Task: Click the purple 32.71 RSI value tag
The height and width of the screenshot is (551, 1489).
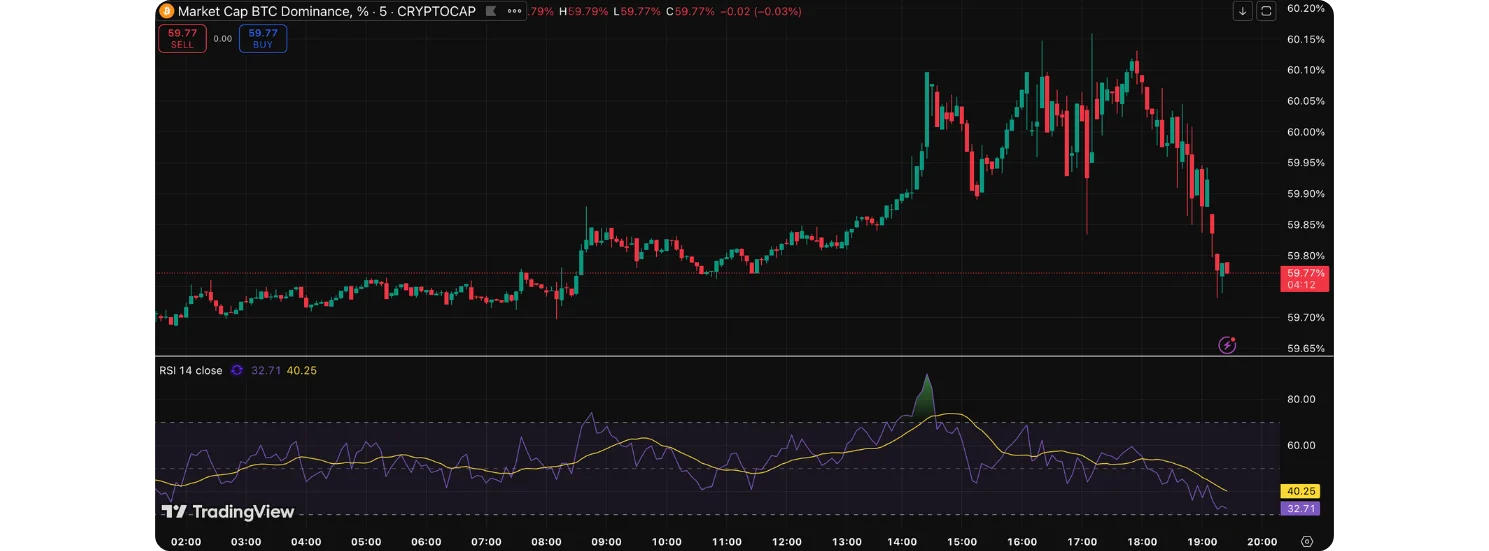Action: point(1303,508)
